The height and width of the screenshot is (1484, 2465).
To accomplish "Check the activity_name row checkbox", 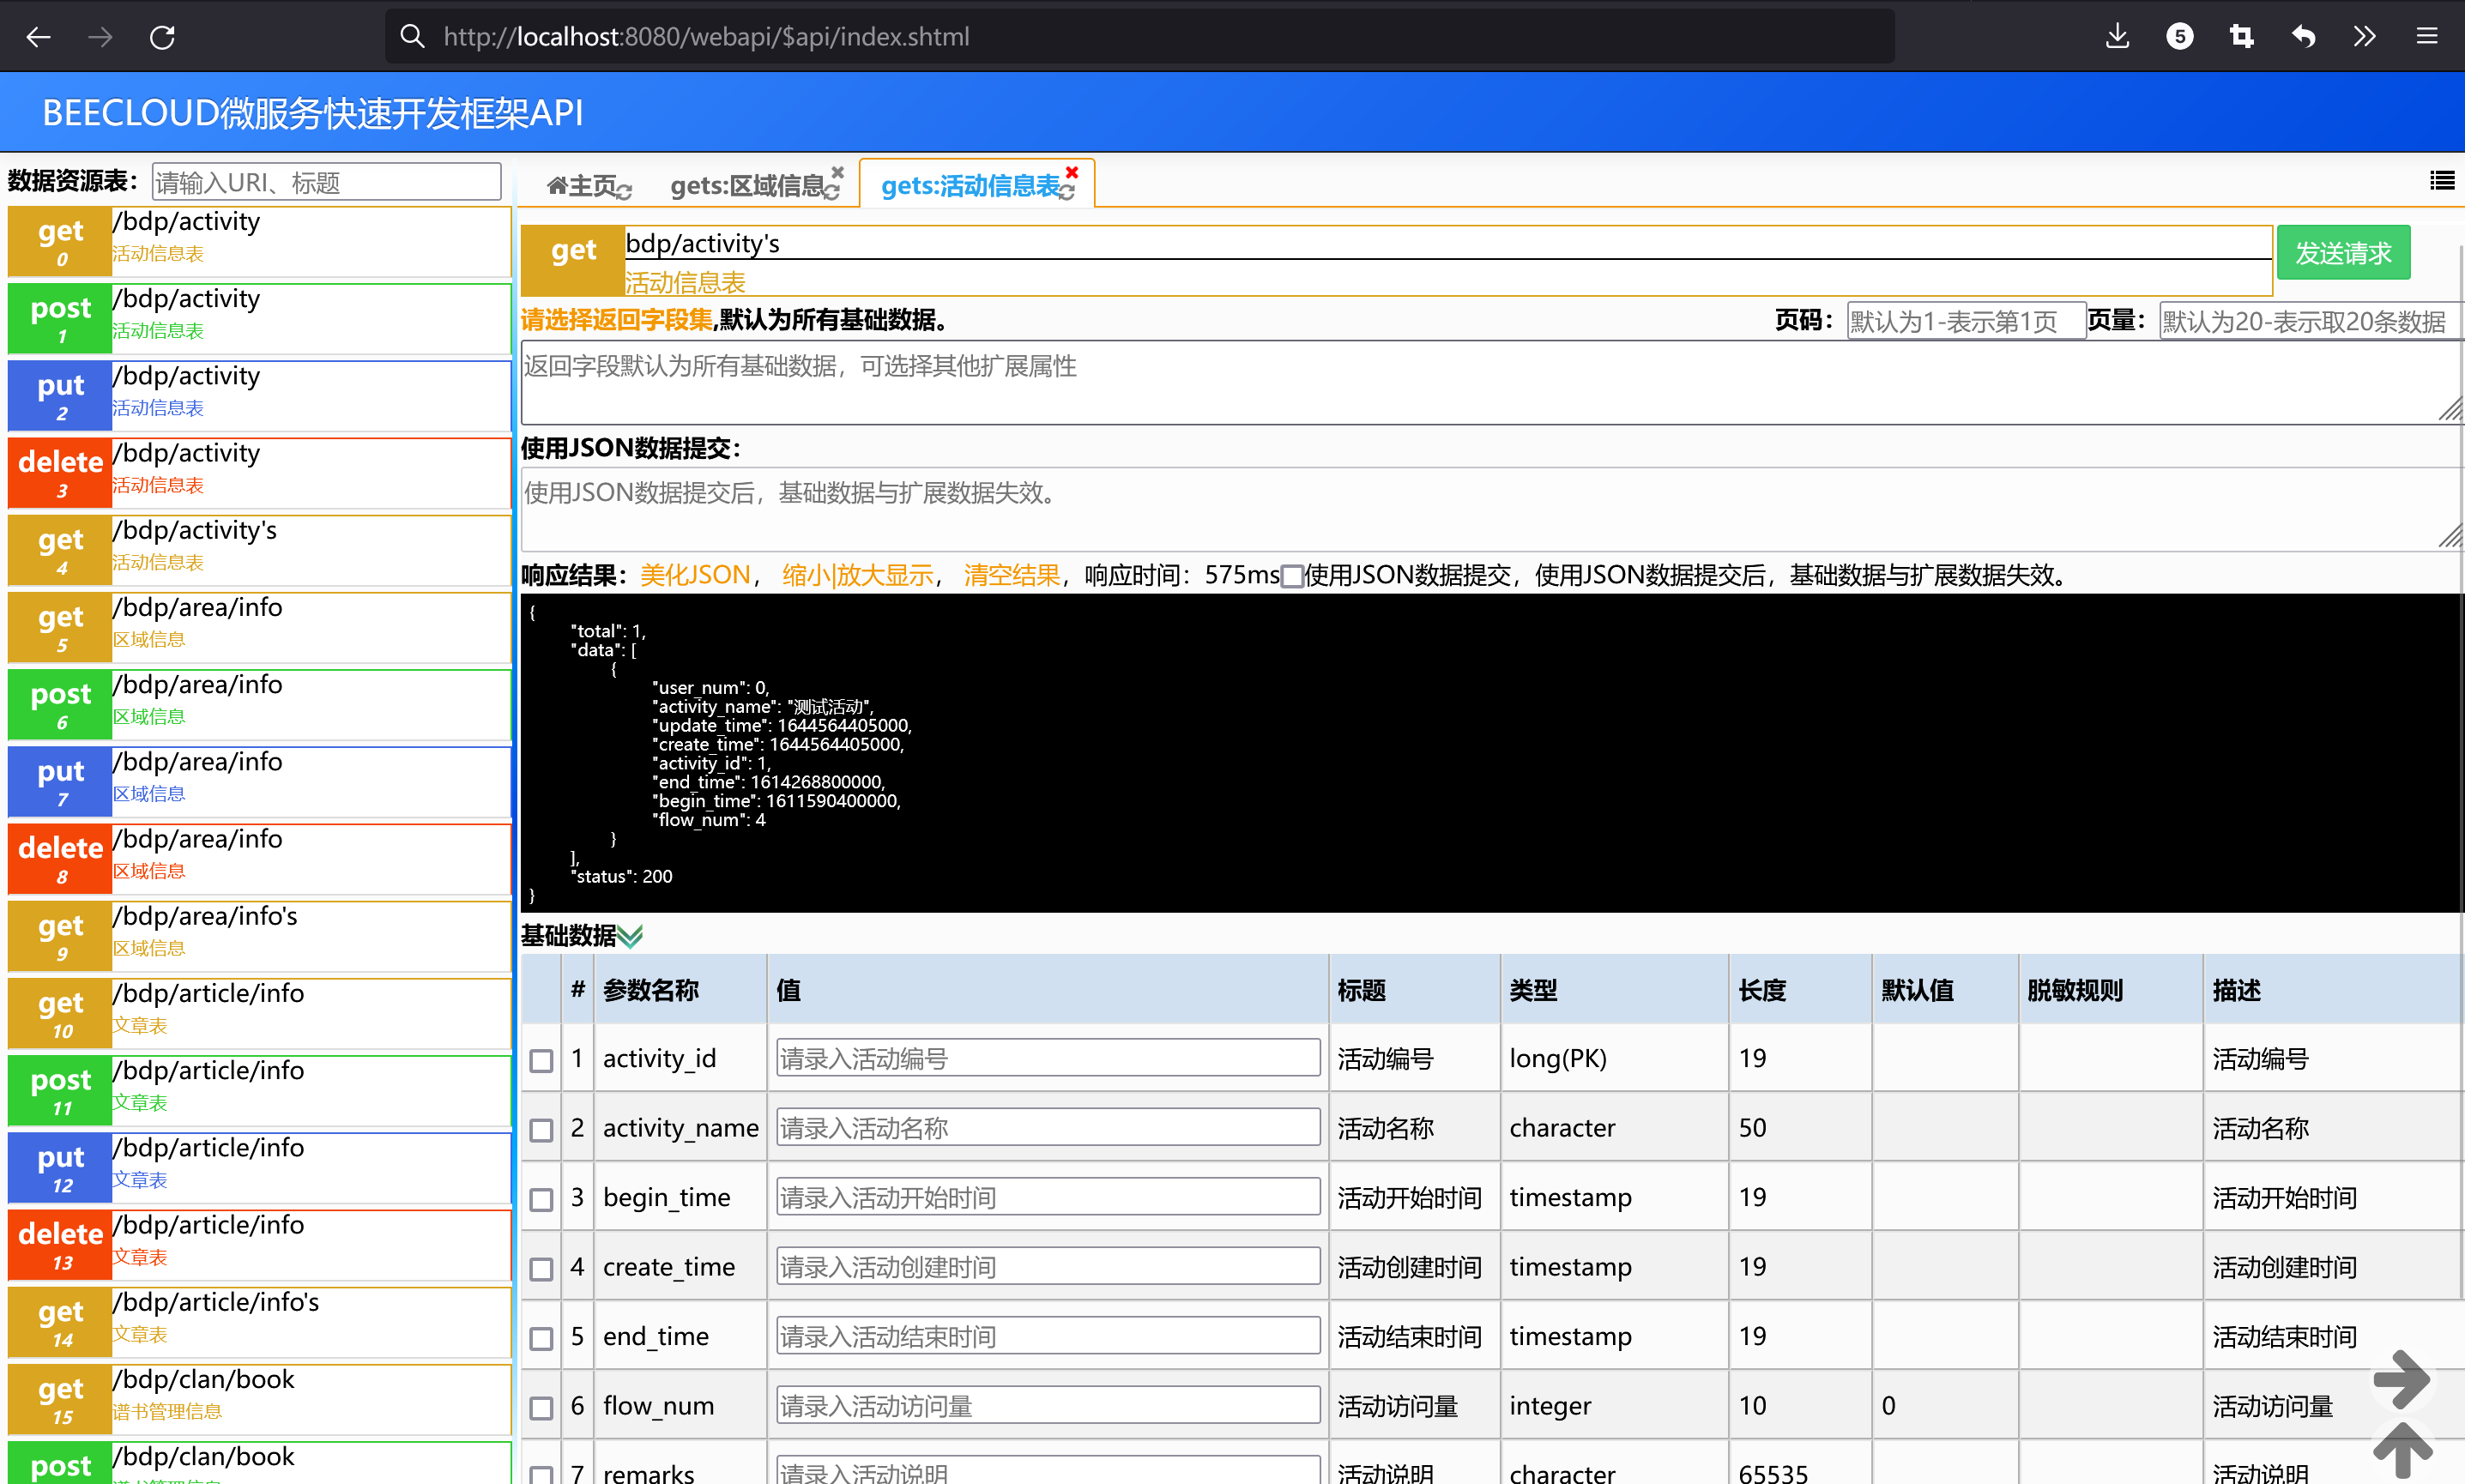I will point(541,1130).
